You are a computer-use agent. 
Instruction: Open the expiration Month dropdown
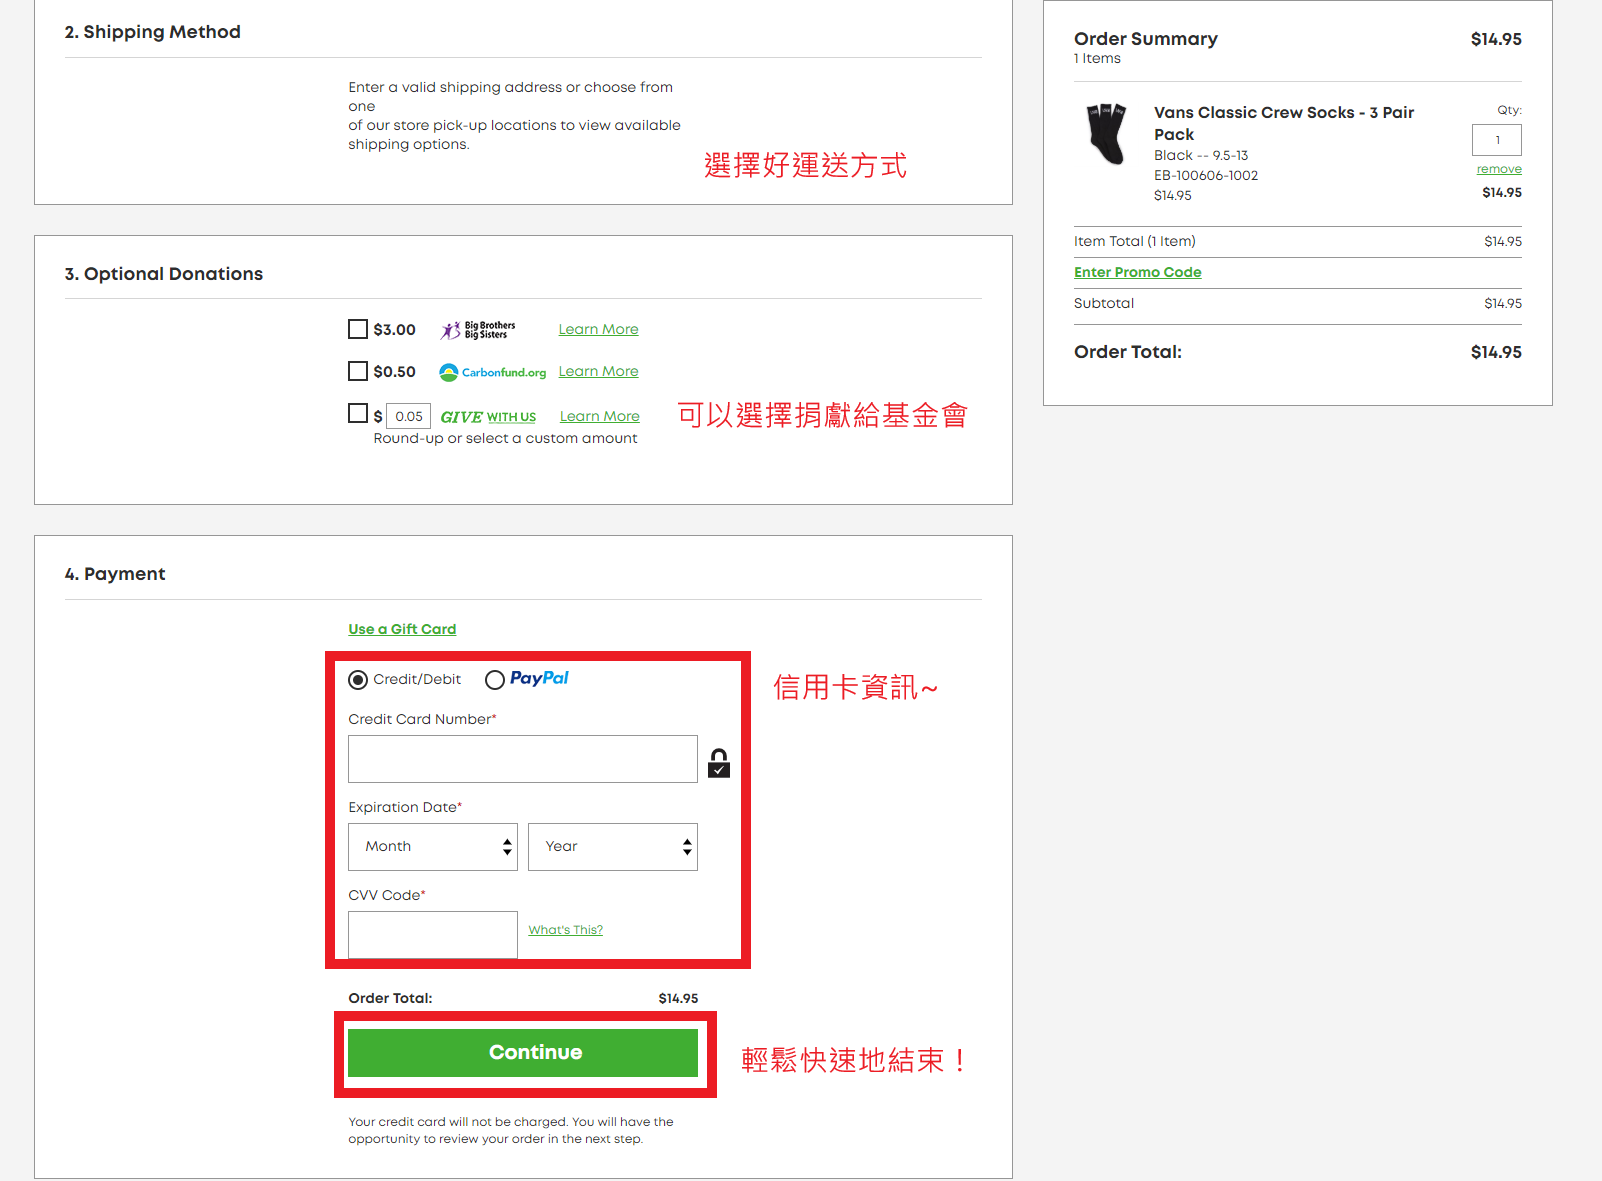(x=432, y=847)
